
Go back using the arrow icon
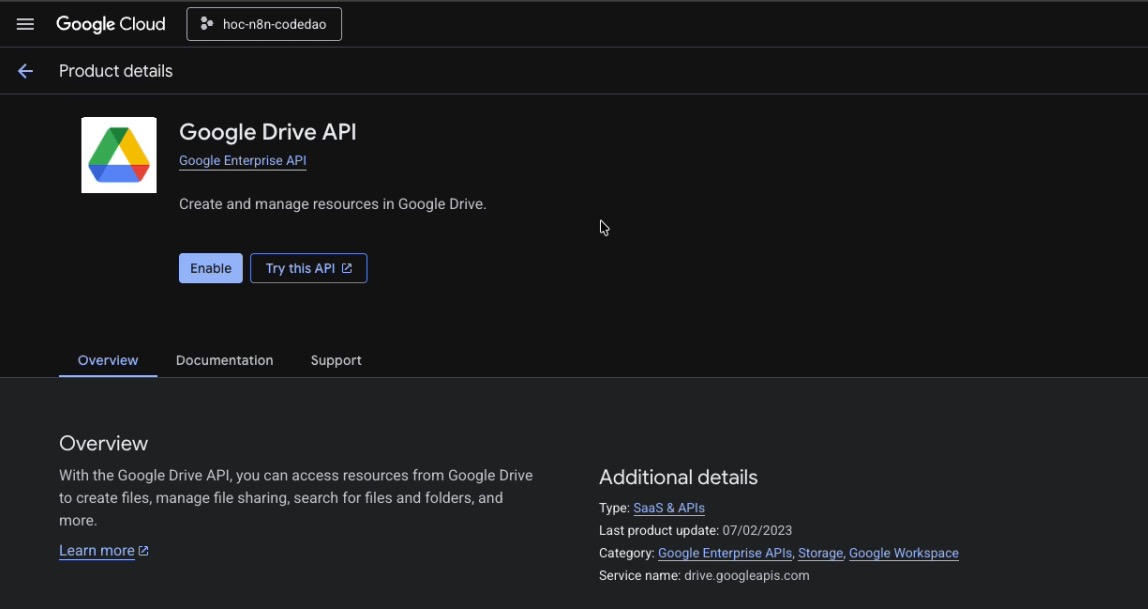25,71
